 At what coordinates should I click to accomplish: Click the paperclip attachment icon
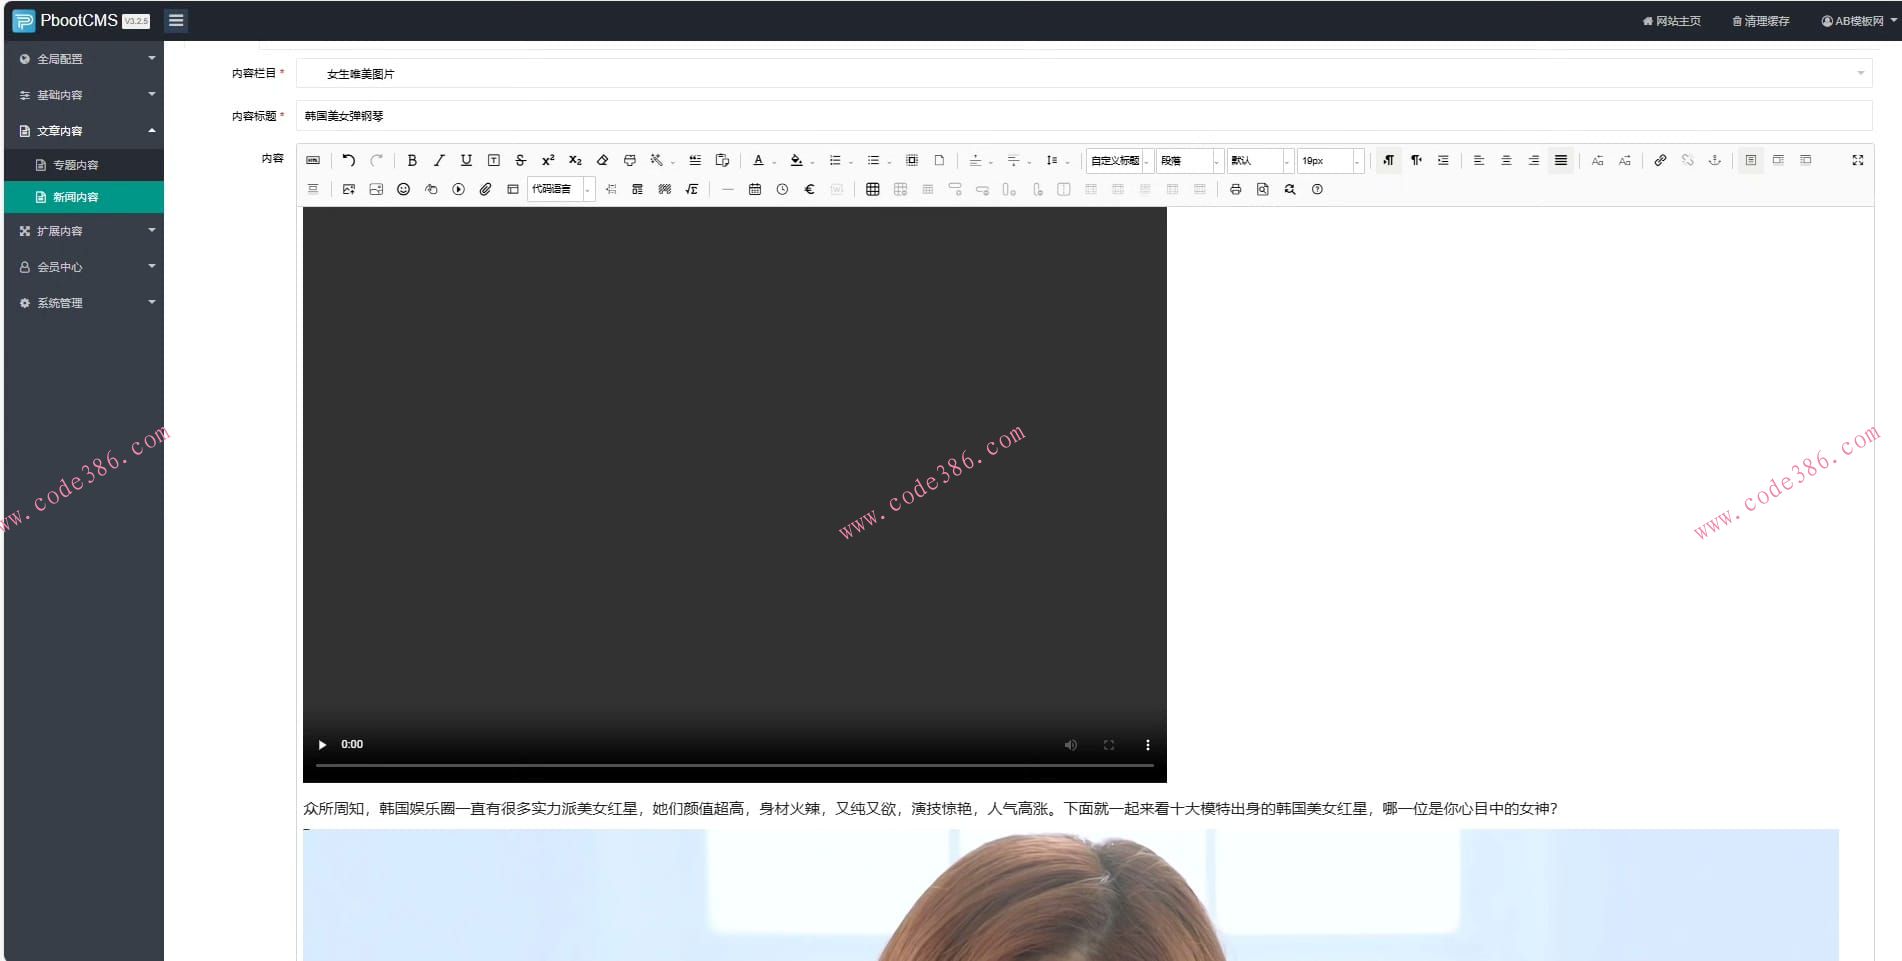tap(485, 189)
